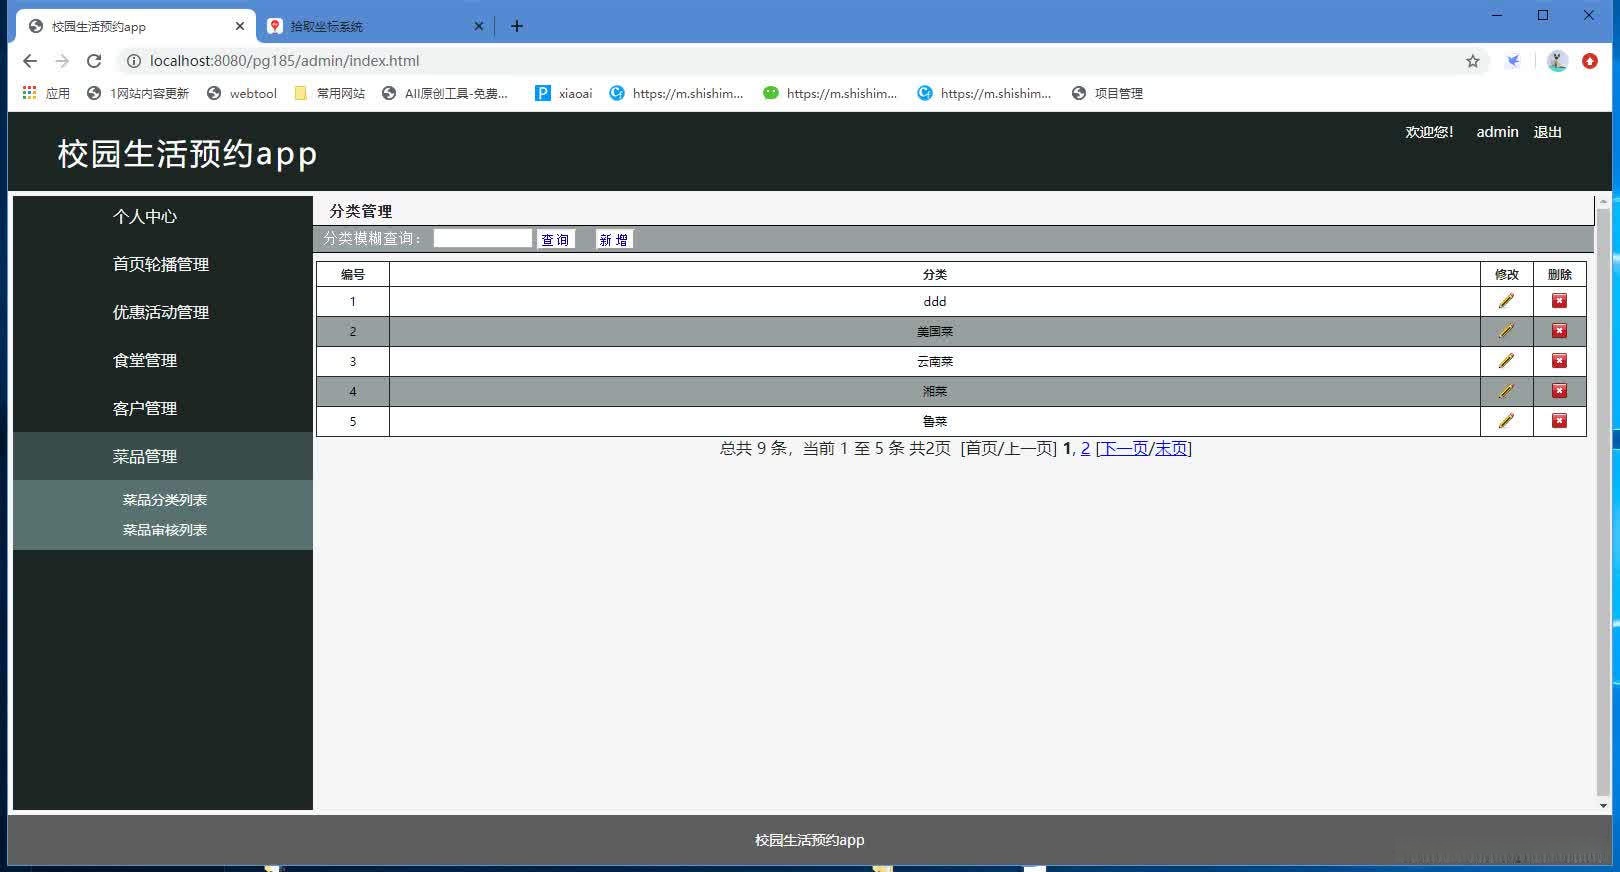
Task: Switch to the 拾取坐标系统 tab
Action: click(375, 26)
